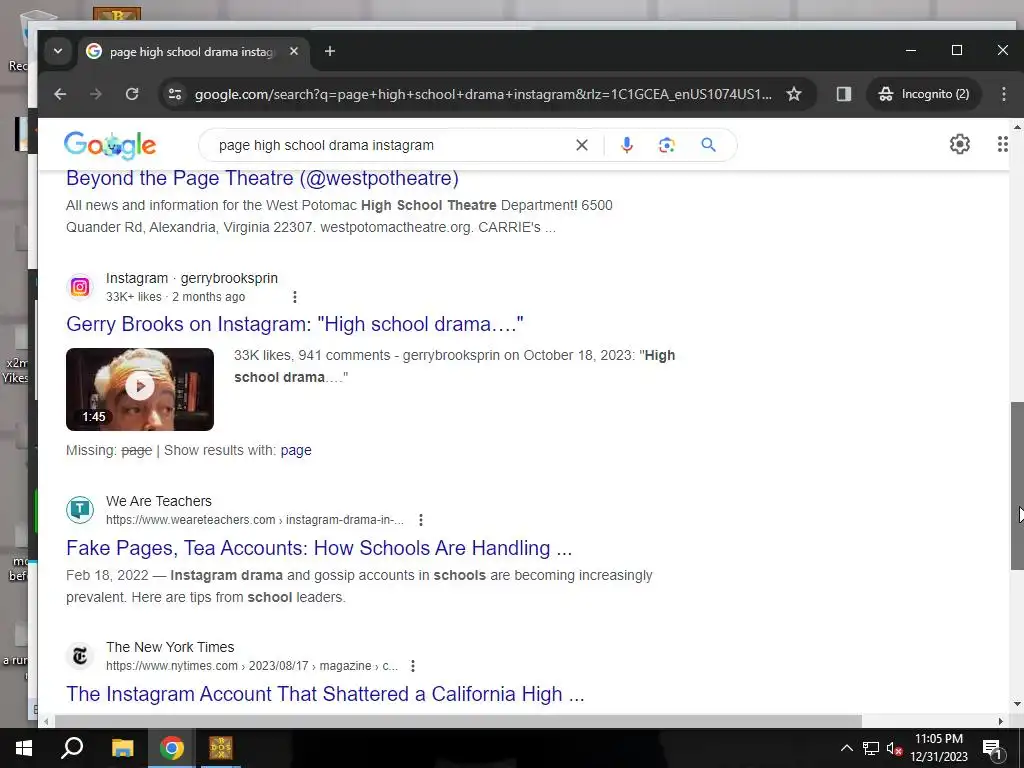Open Gerry Brooks on Instagram result
This screenshot has width=1024, height=768.
pyautogui.click(x=295, y=324)
